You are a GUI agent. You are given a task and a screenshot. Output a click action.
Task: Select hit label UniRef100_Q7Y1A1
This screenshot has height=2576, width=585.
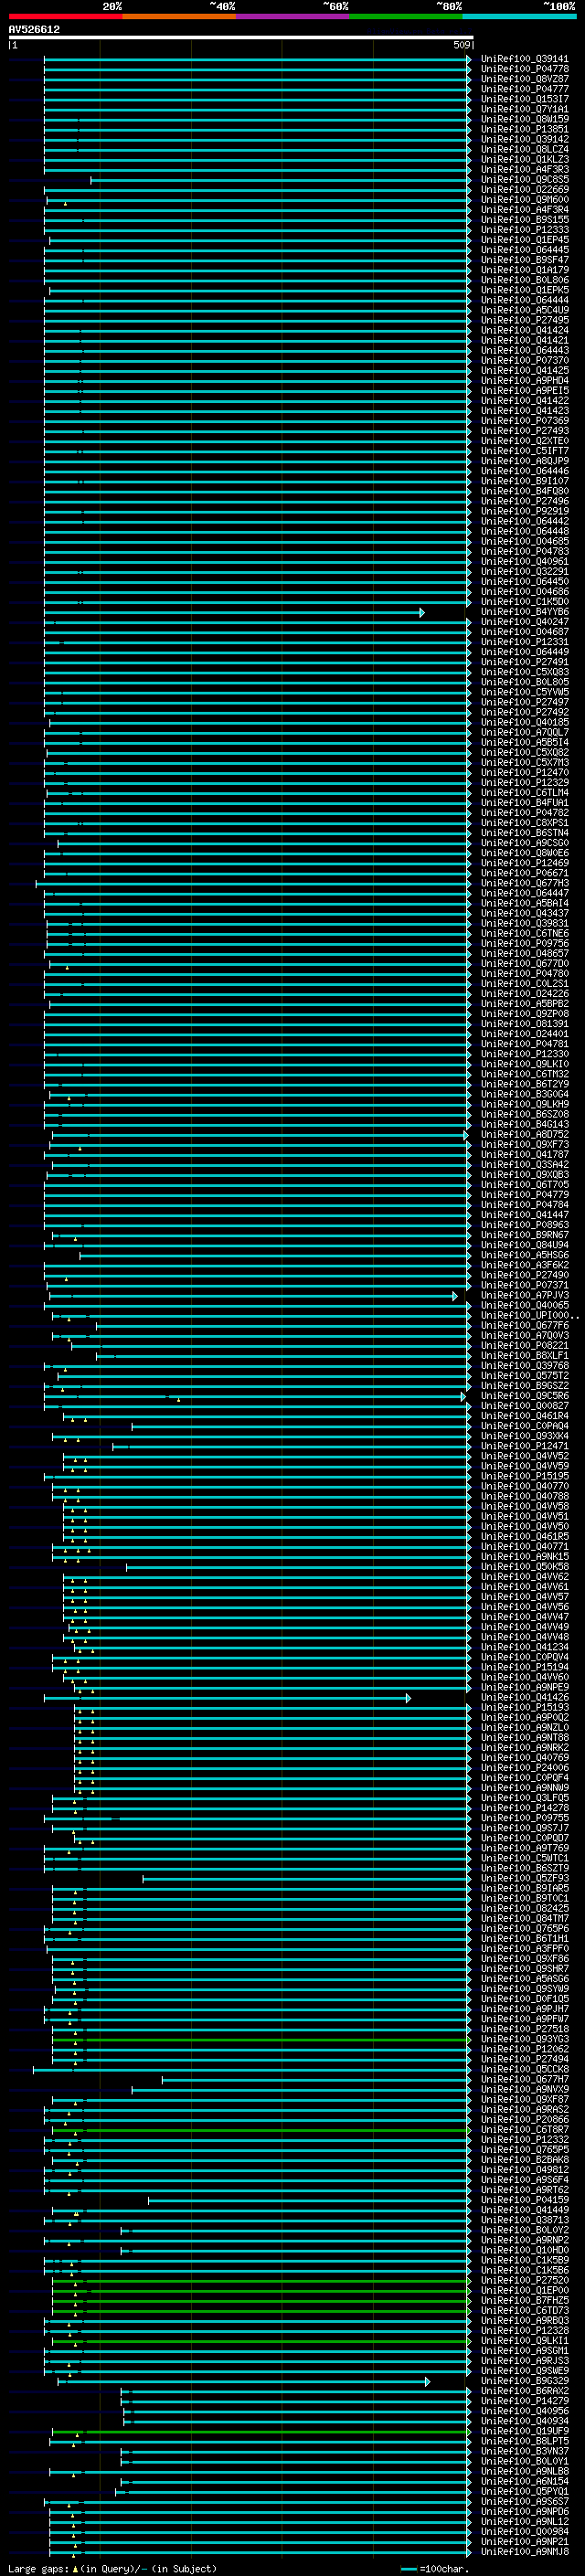point(524,109)
